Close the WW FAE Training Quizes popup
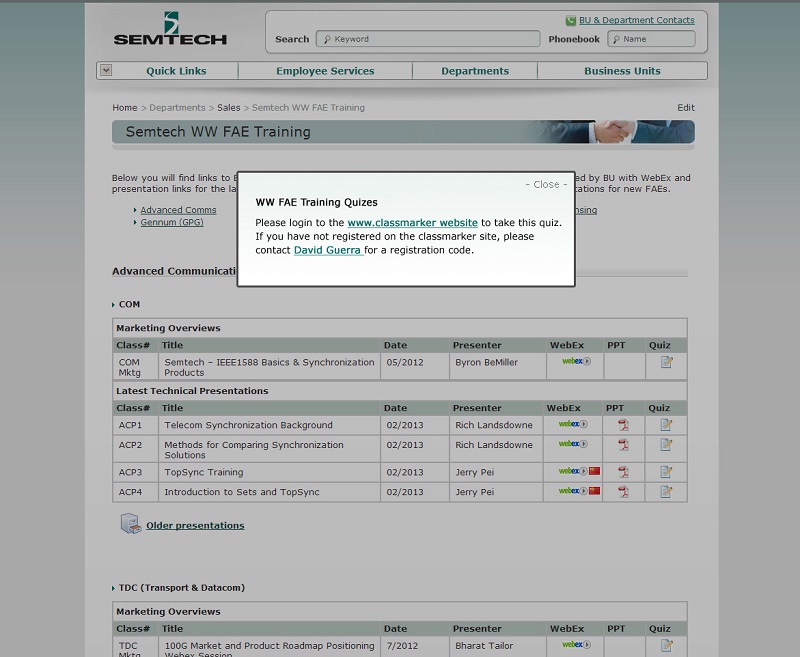Image resolution: width=800 pixels, height=657 pixels. tap(546, 184)
